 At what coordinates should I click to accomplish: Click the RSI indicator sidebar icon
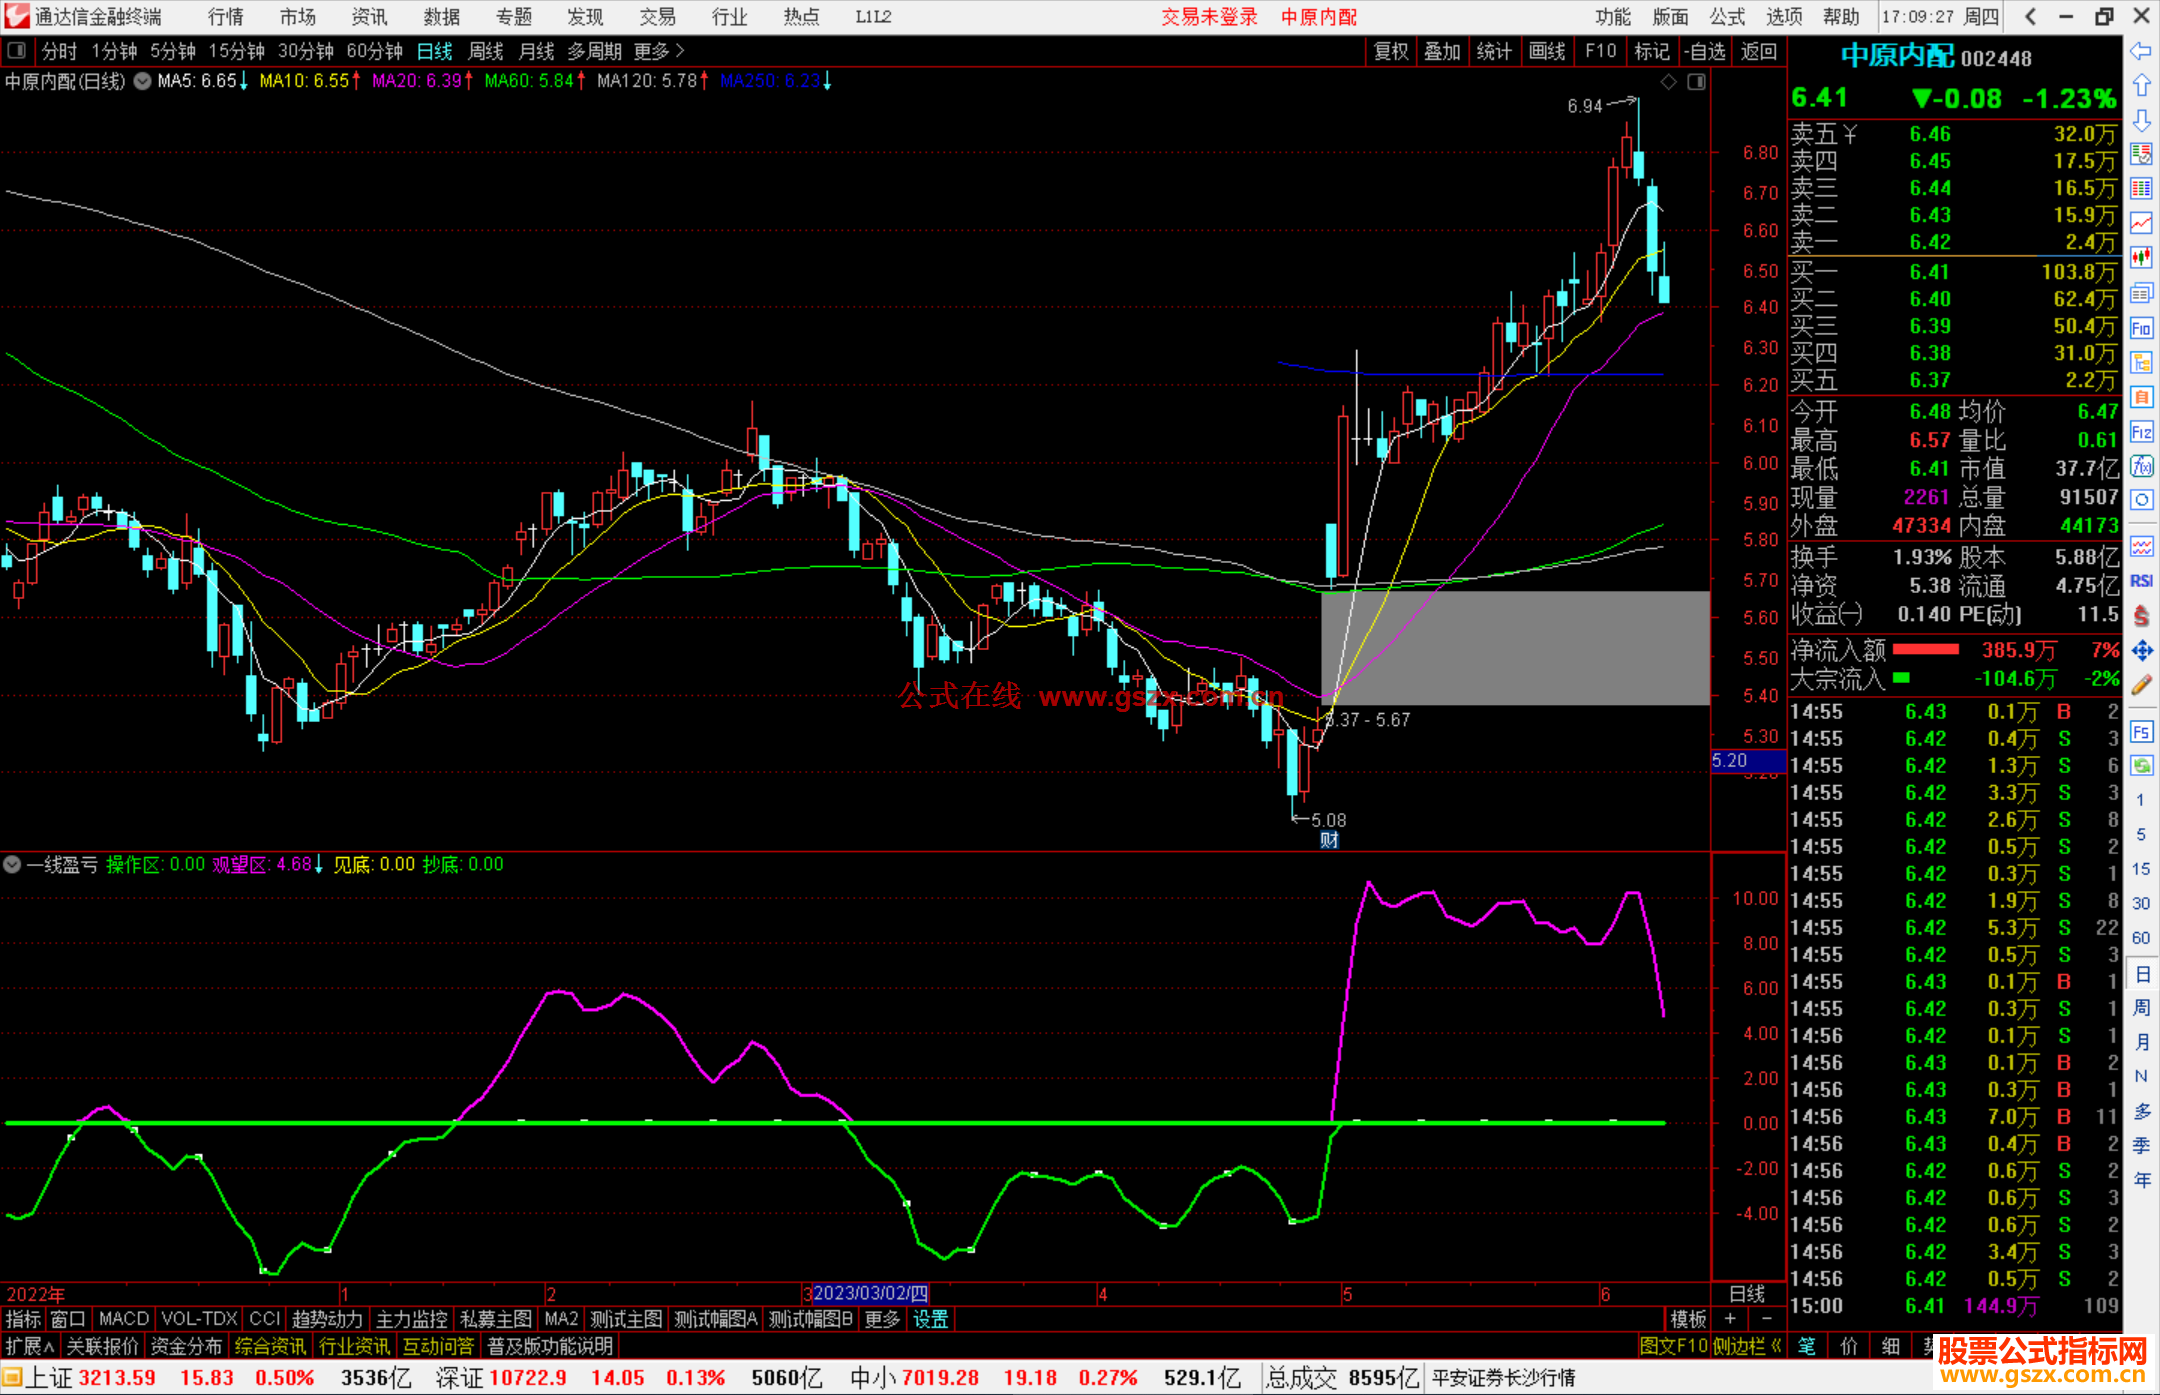(x=2141, y=581)
